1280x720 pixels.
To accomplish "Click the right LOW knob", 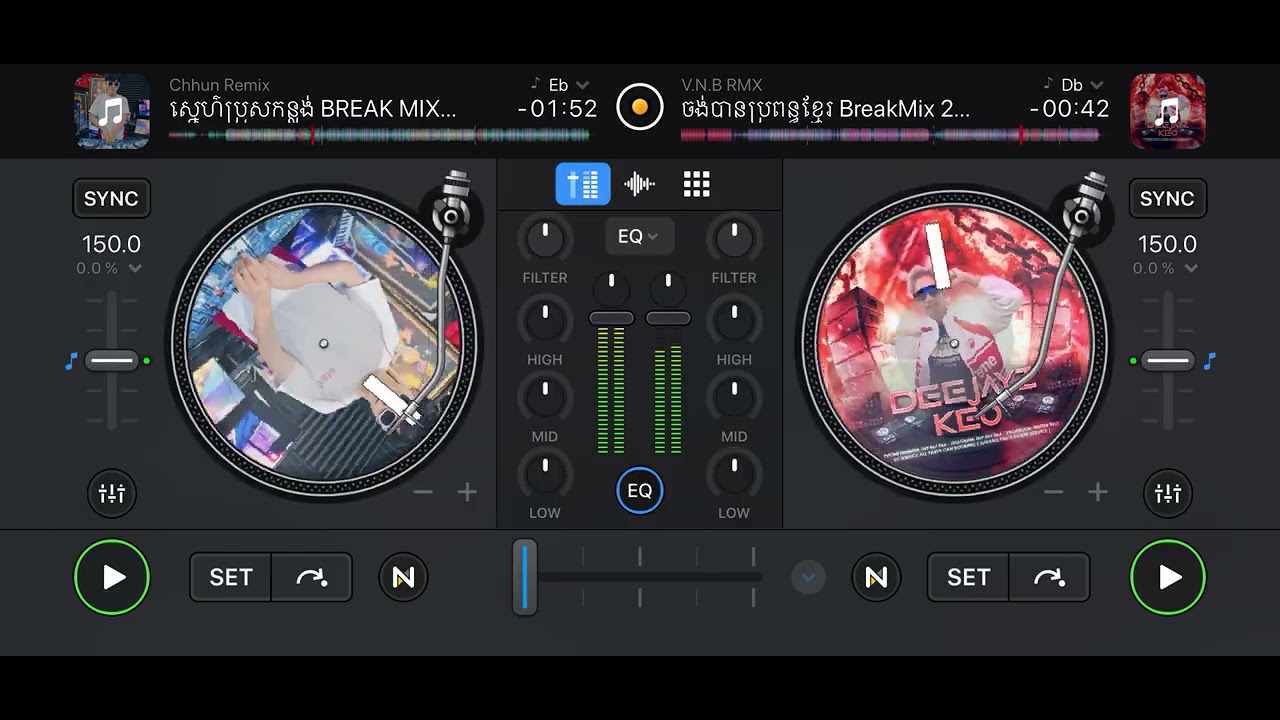I will 734,474.
